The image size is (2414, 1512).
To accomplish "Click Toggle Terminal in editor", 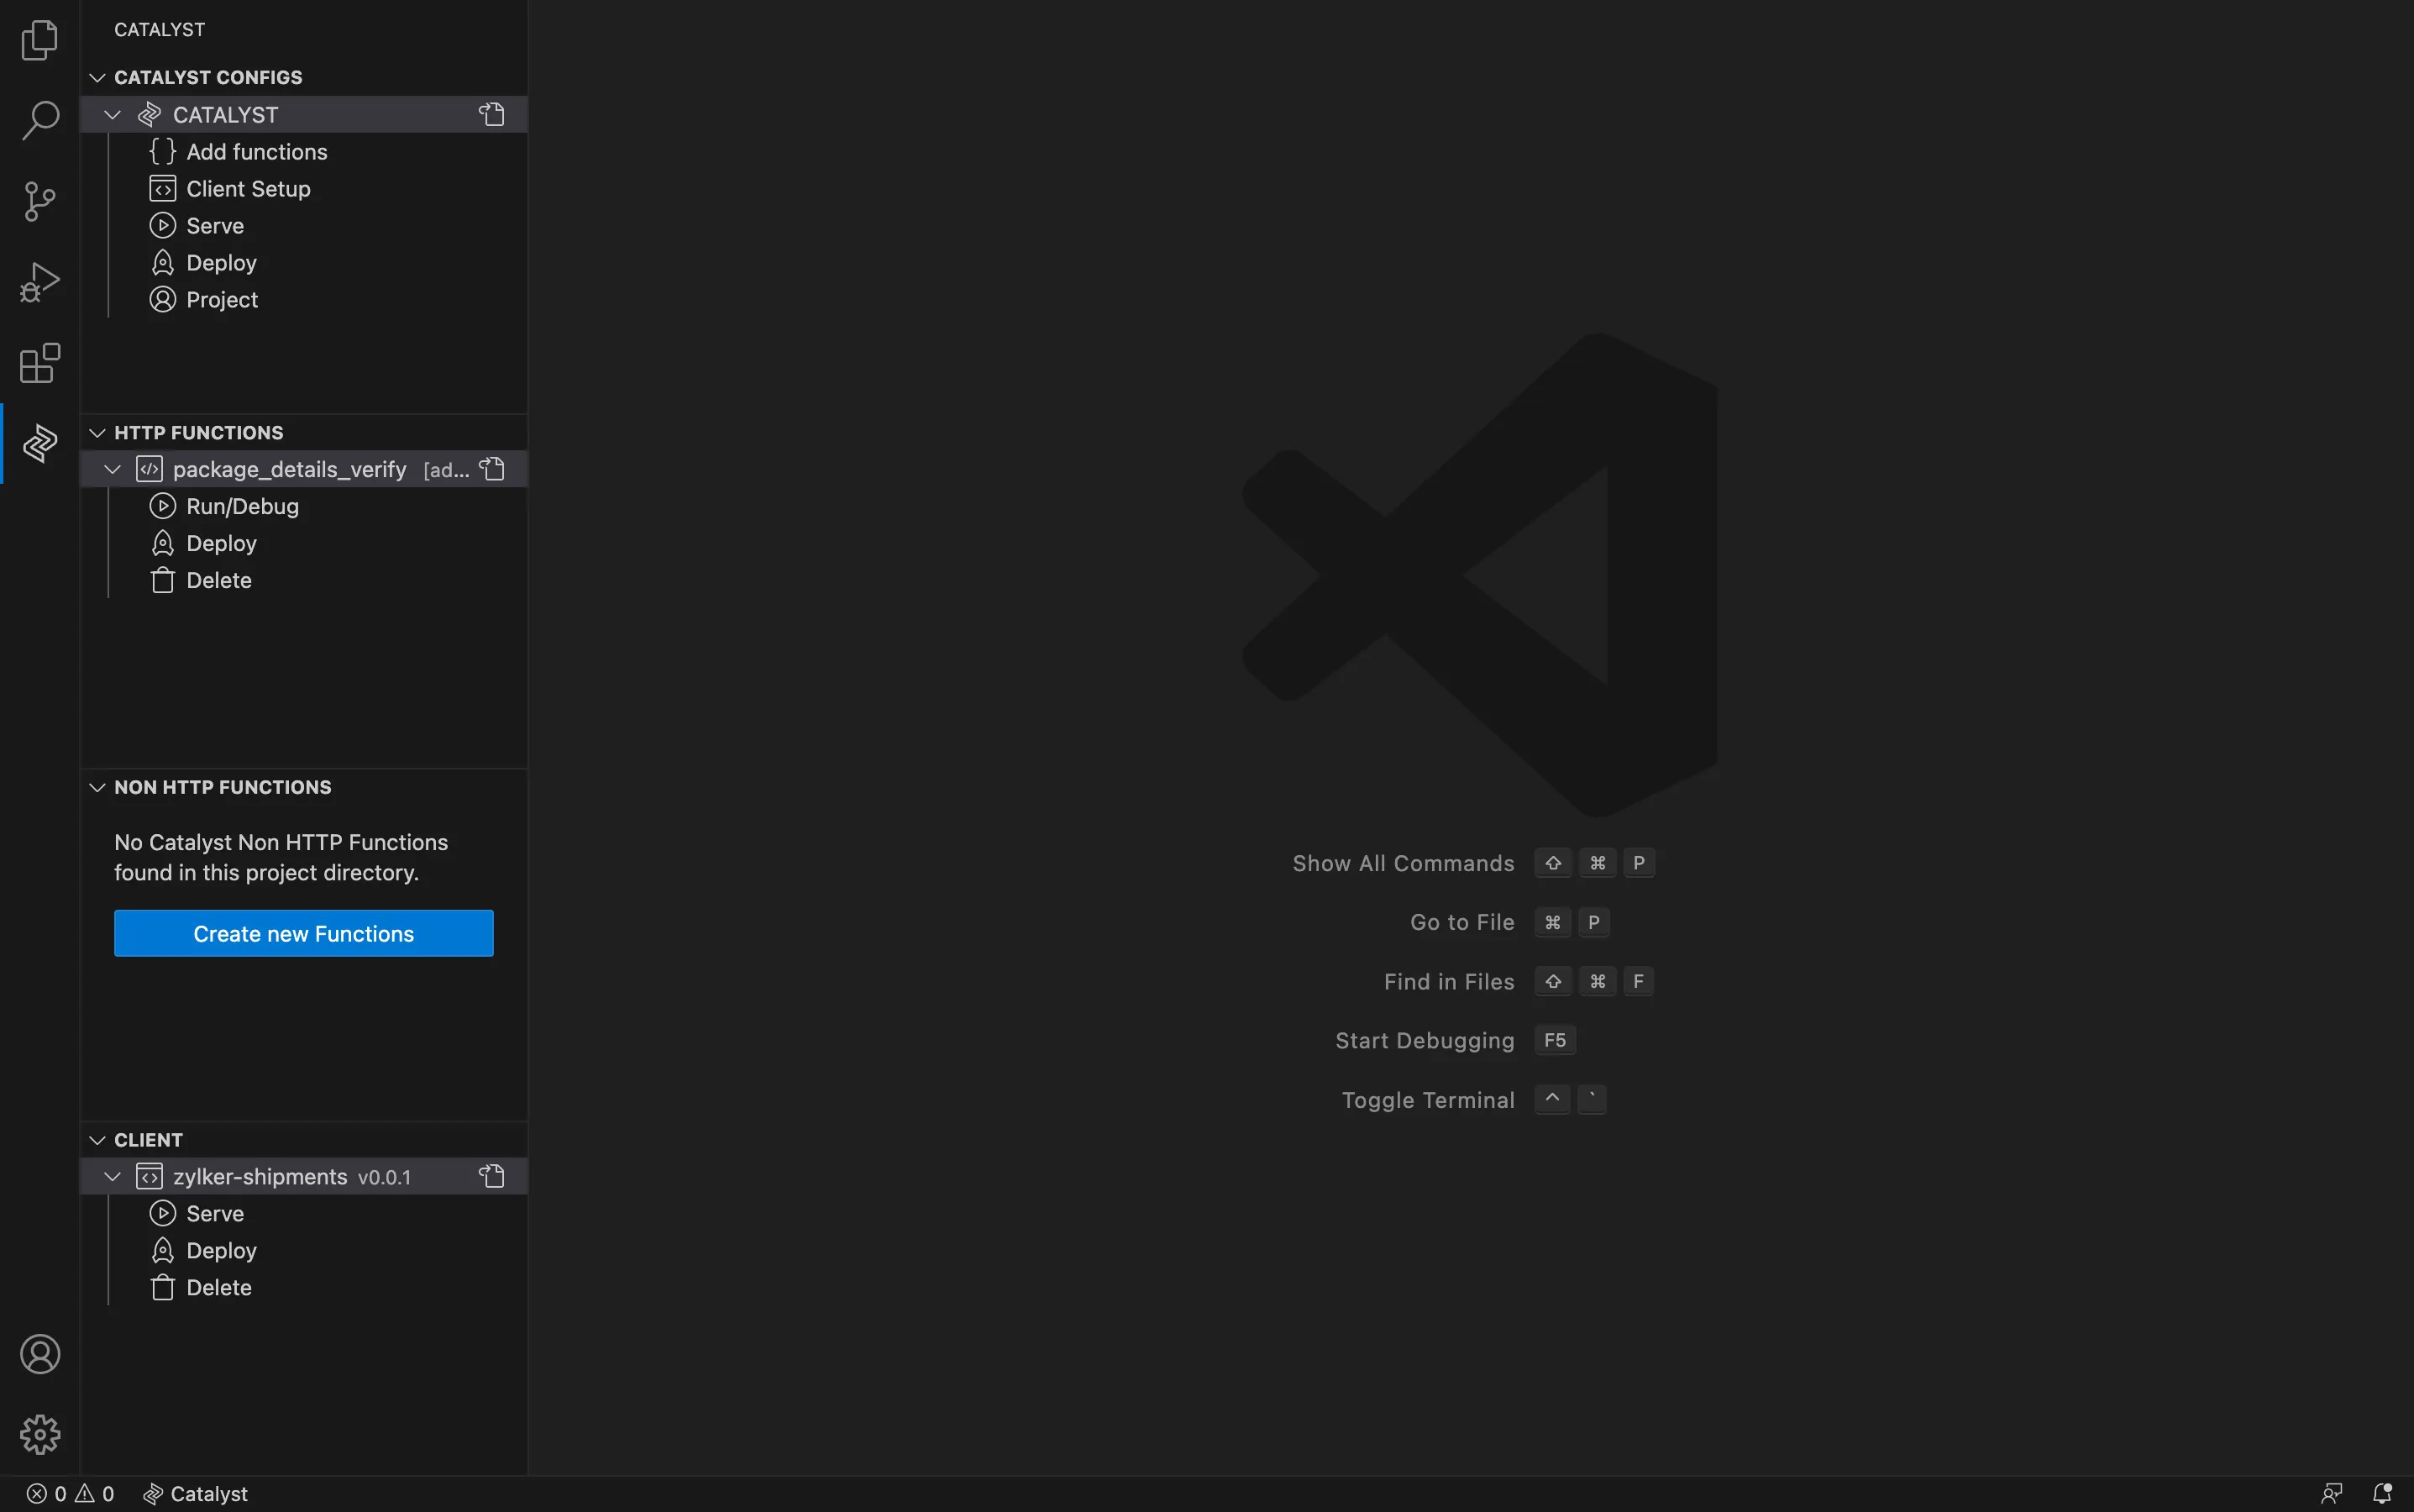I will [x=1428, y=1100].
